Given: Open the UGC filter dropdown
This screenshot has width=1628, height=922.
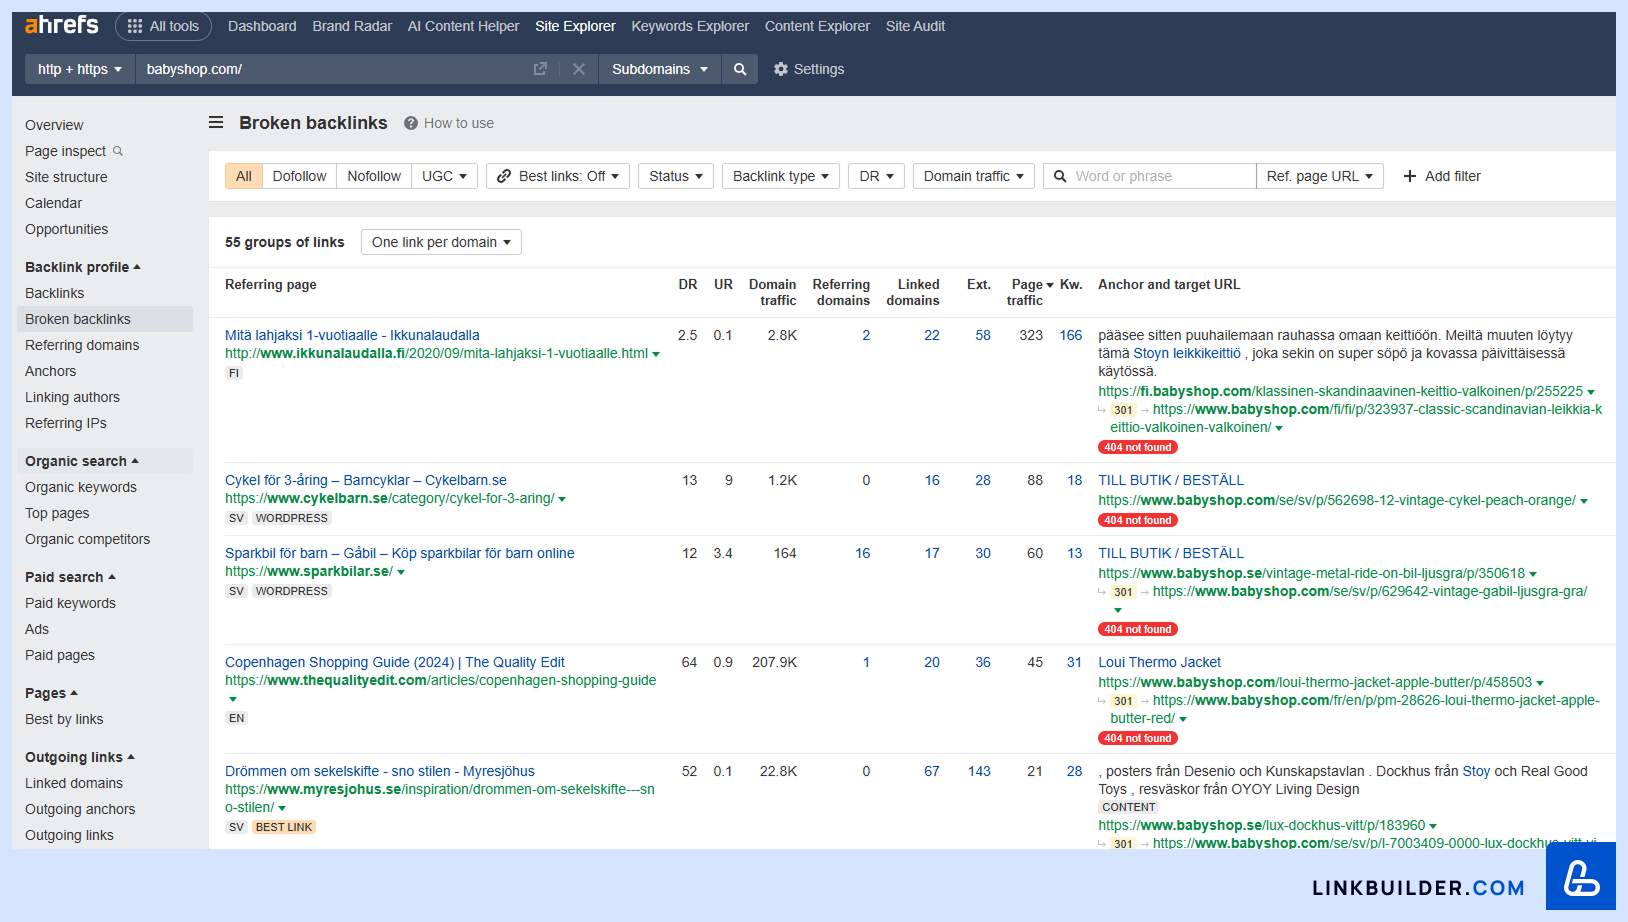Looking at the screenshot, I should coord(445,176).
